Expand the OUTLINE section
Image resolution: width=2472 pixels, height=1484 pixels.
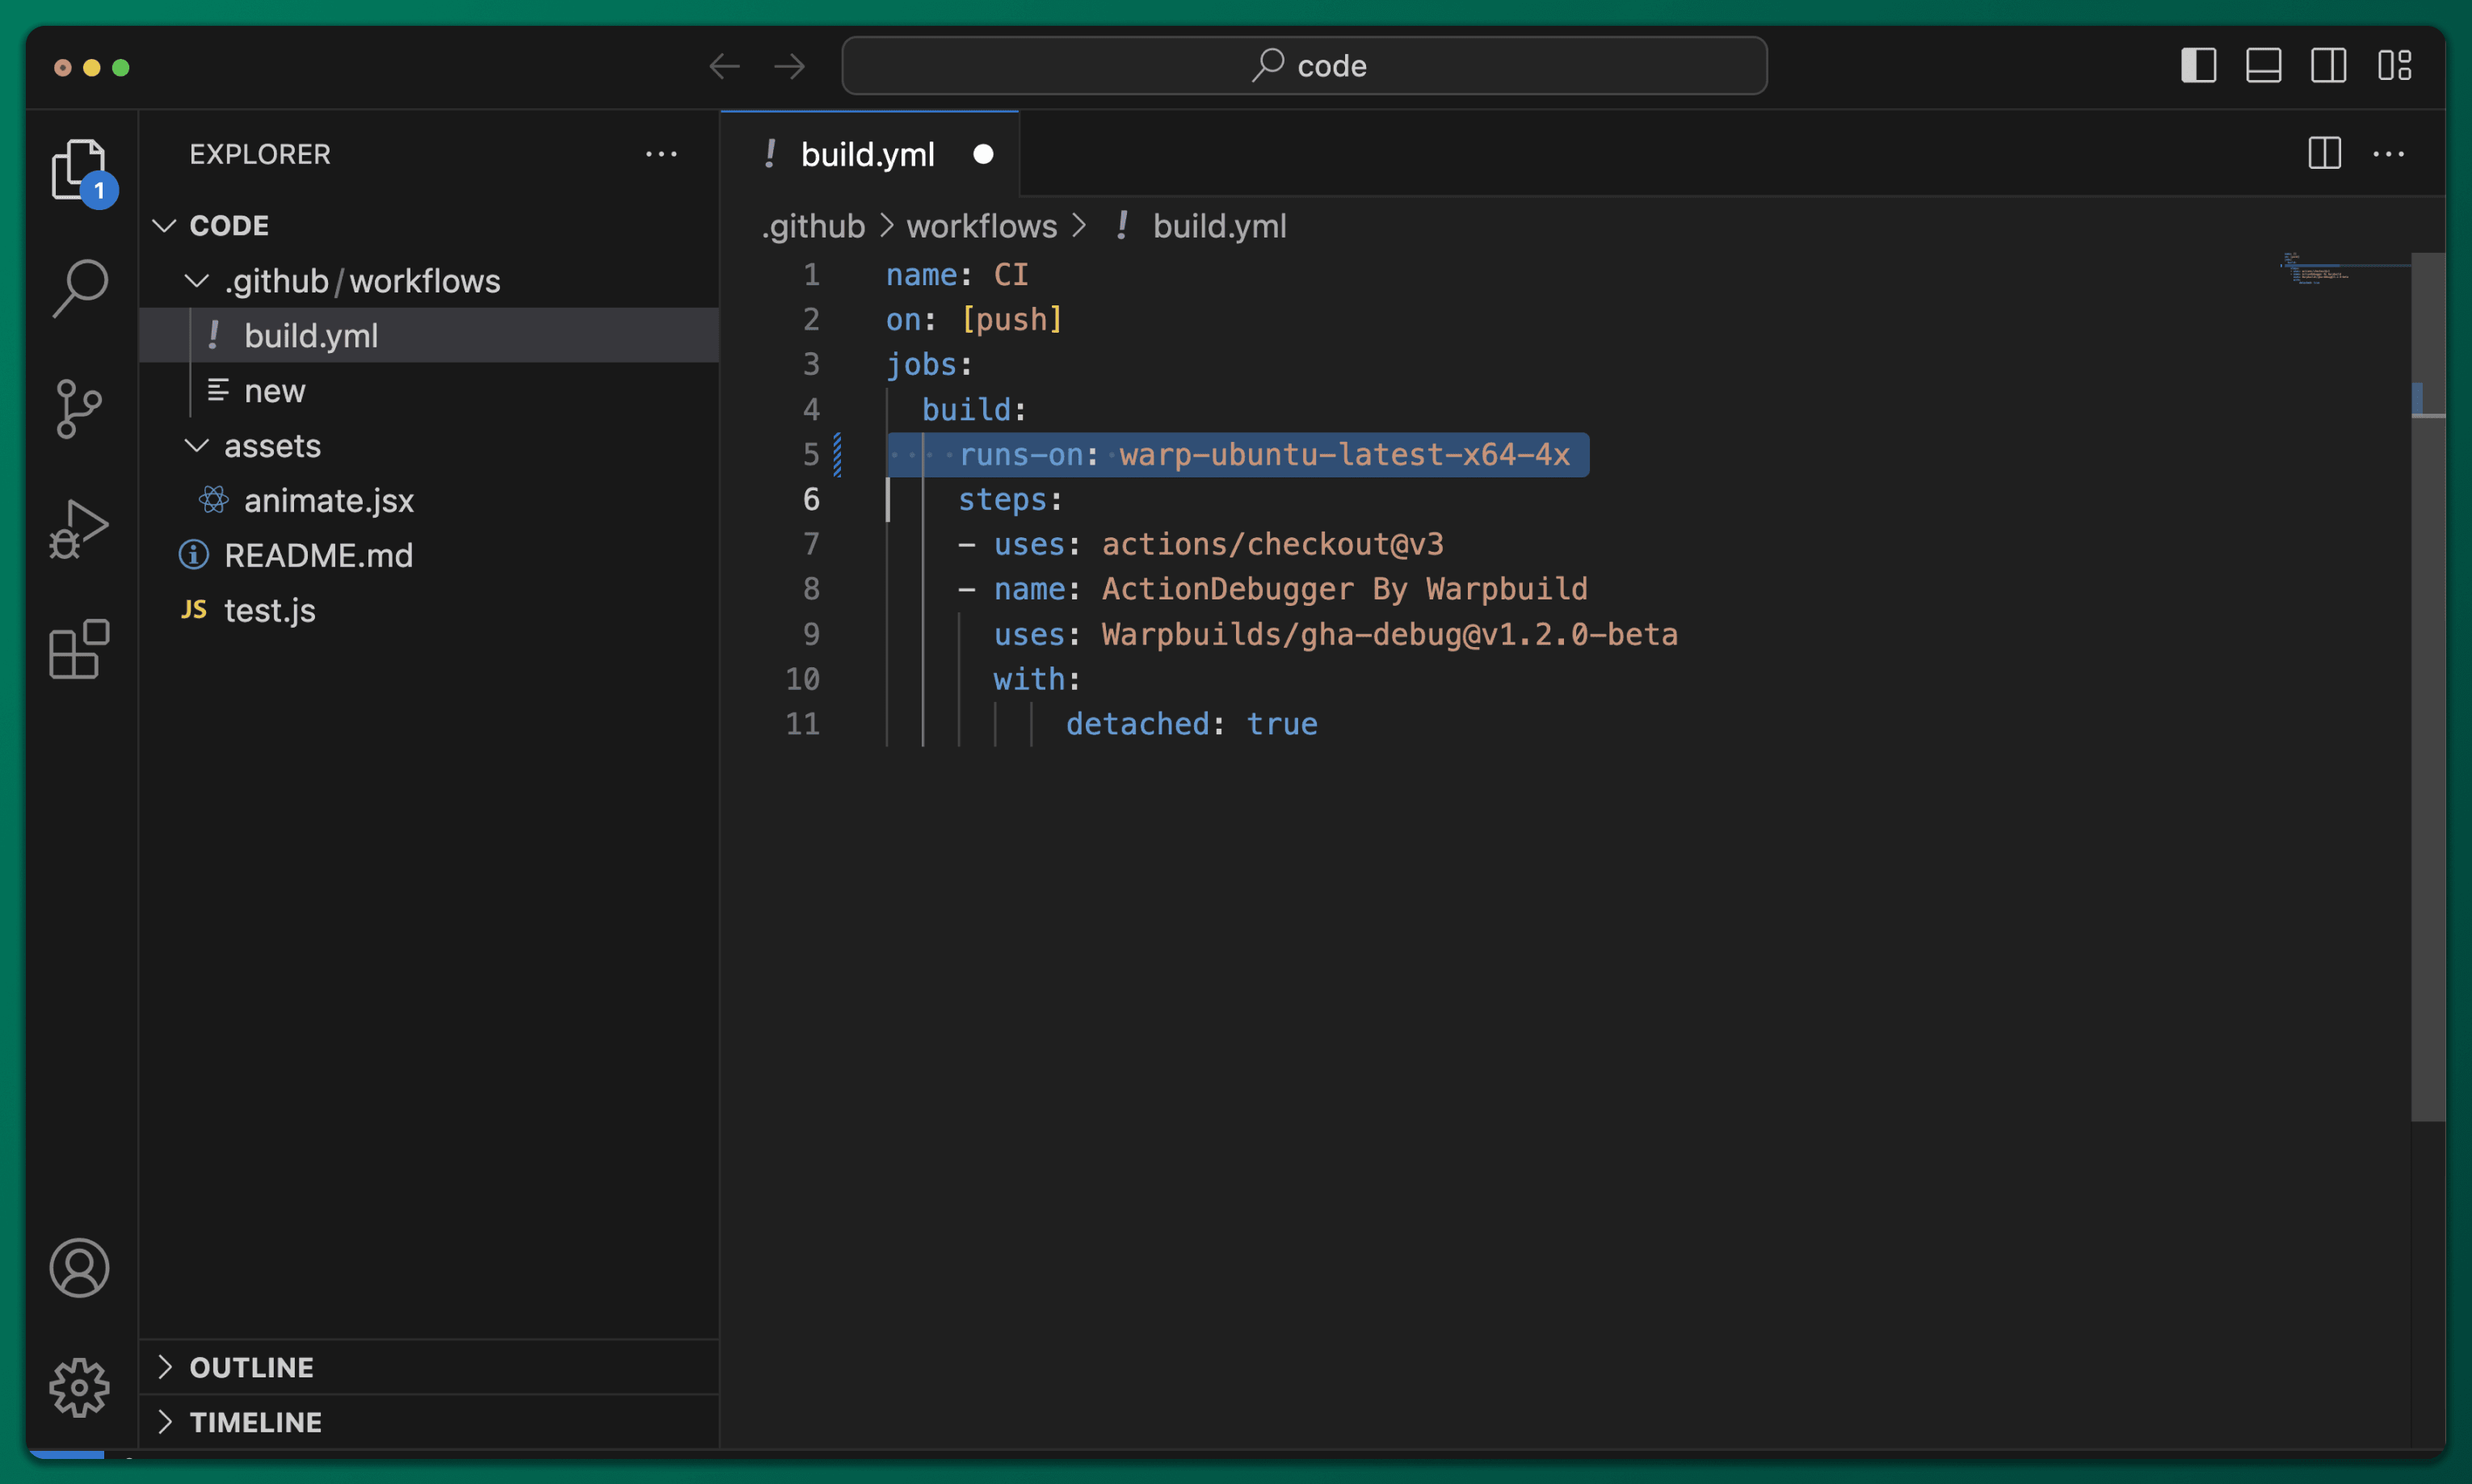[252, 1367]
